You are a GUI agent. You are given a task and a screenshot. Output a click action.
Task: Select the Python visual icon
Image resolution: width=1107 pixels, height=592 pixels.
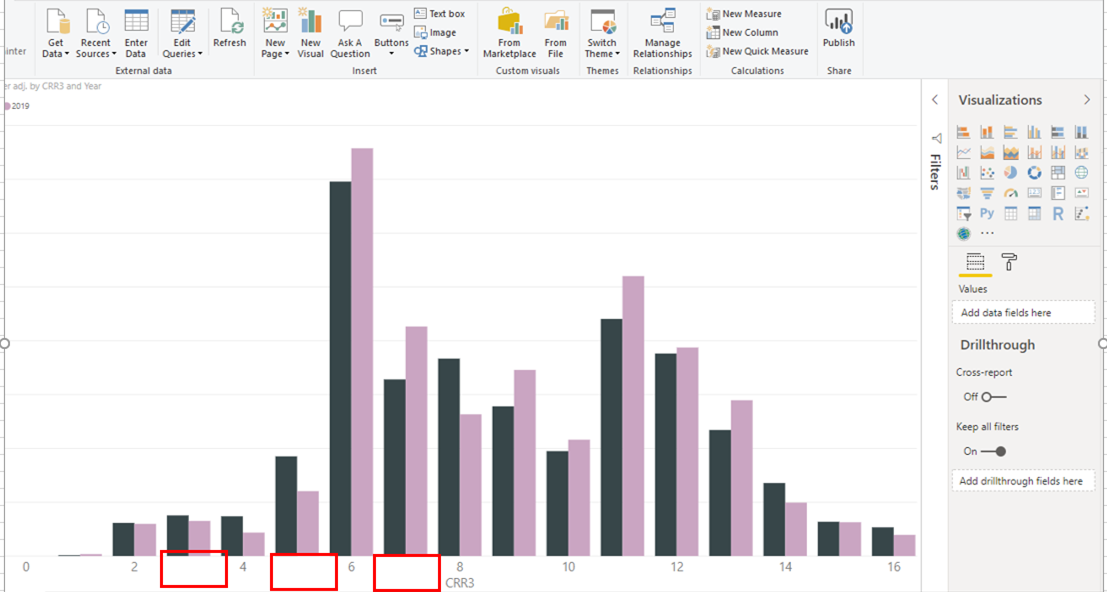click(987, 213)
